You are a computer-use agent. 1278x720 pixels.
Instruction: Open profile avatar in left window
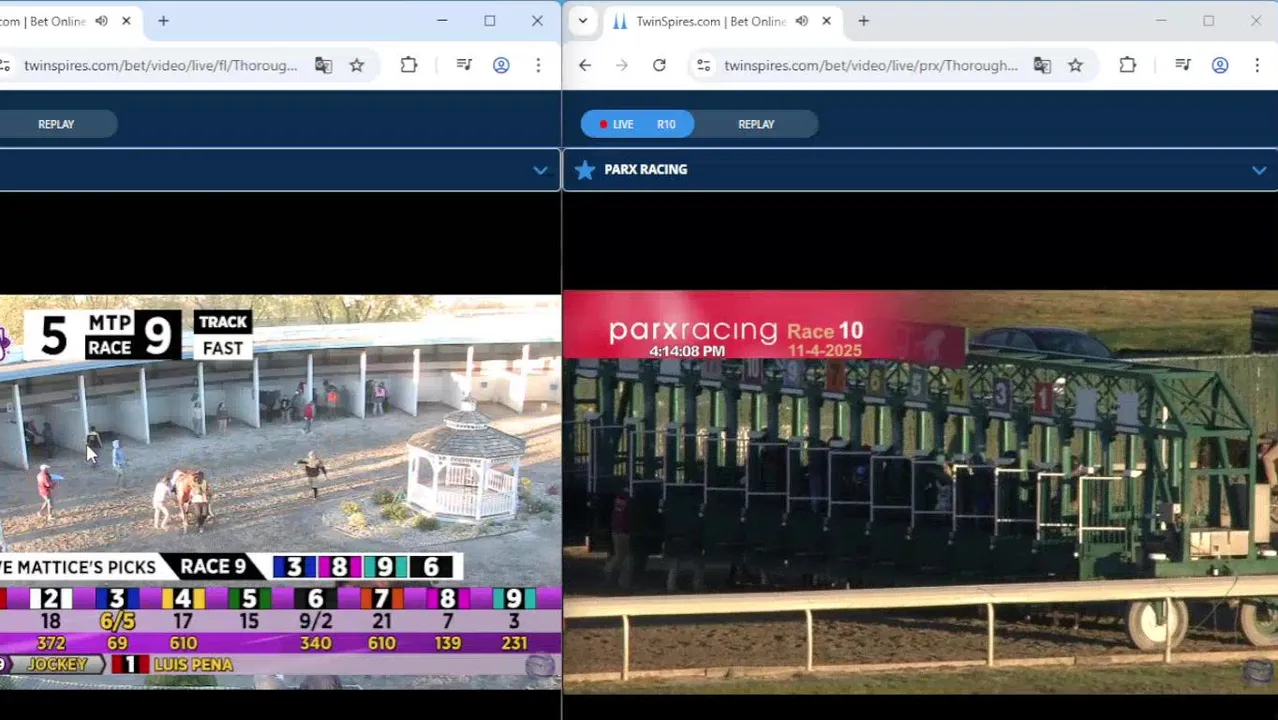pyautogui.click(x=501, y=65)
